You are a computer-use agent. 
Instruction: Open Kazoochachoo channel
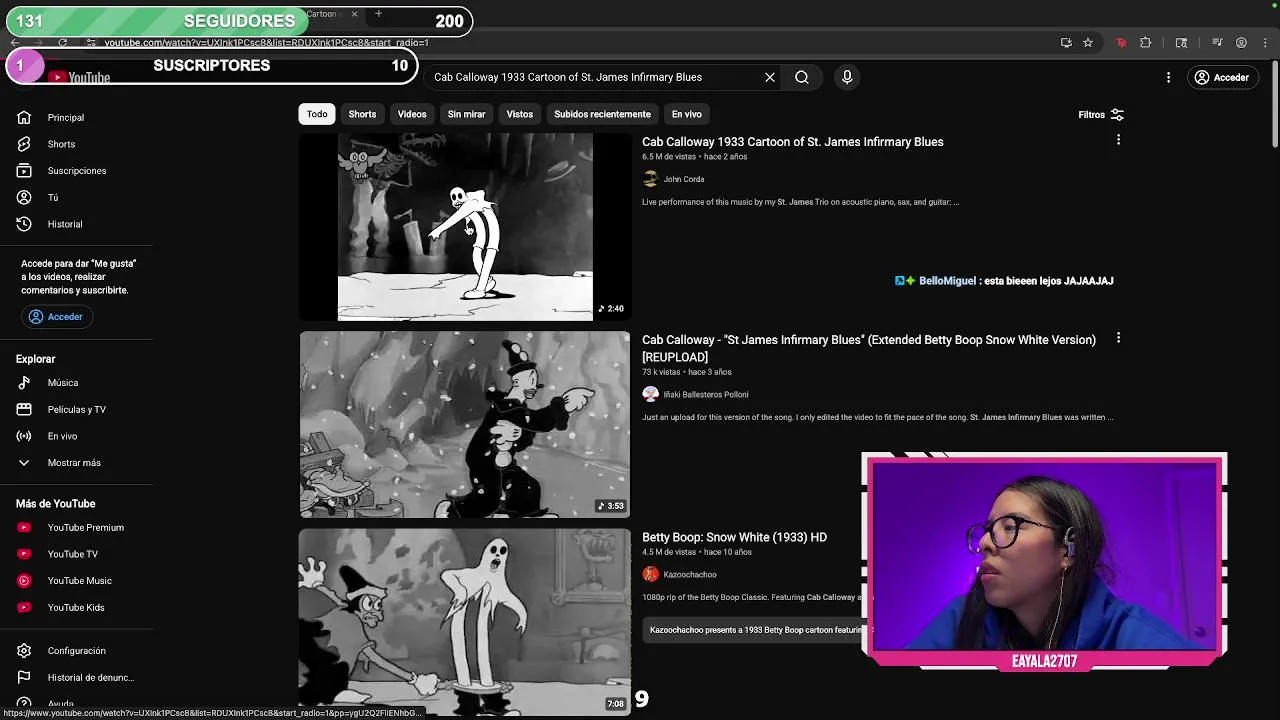tap(690, 575)
